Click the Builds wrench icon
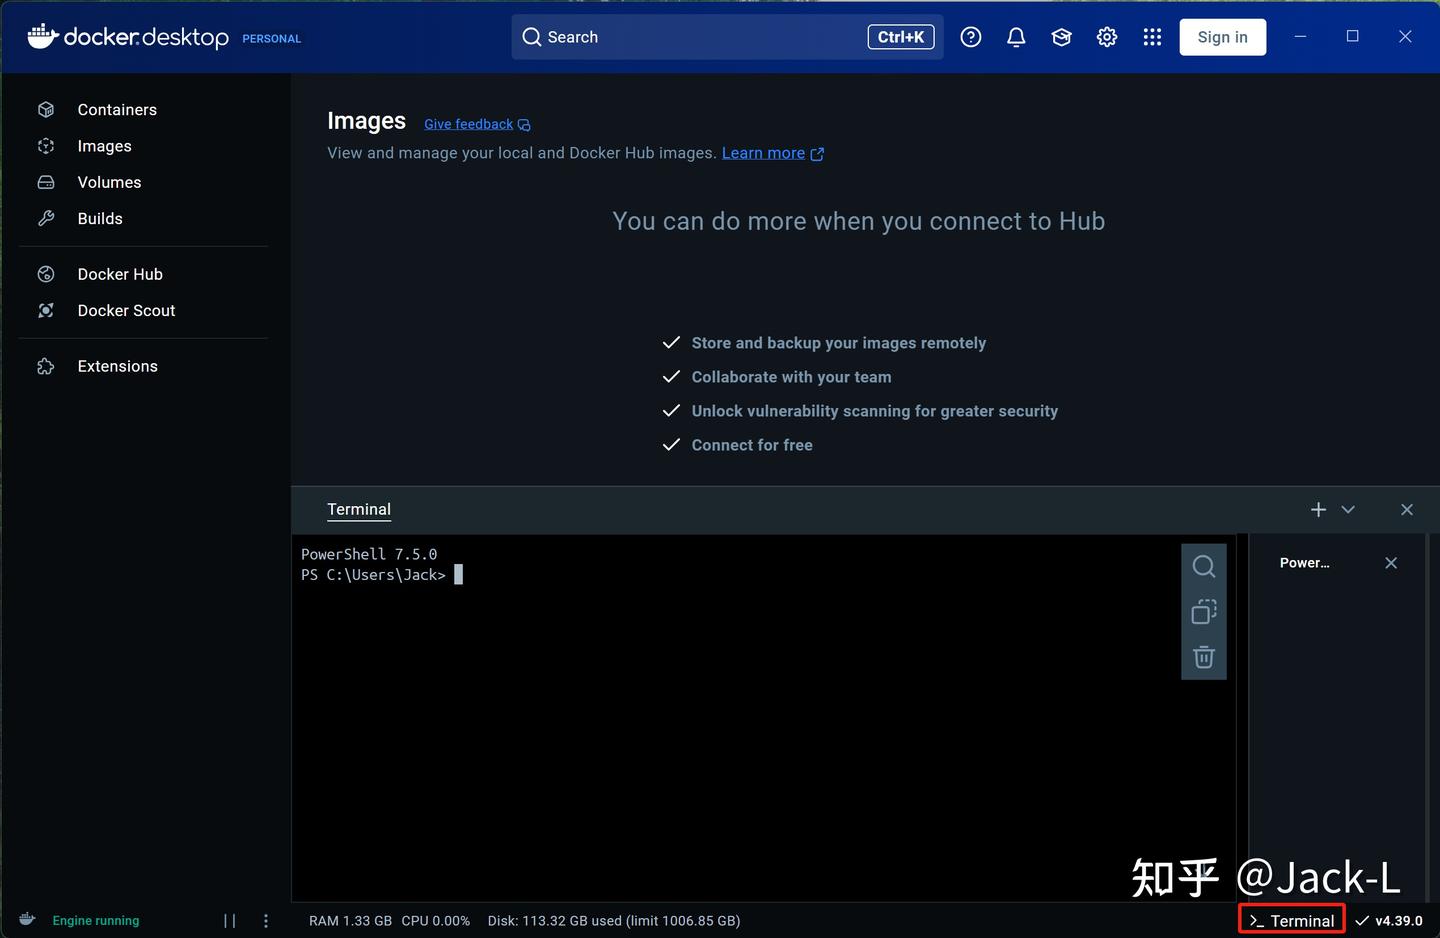 pyautogui.click(x=46, y=218)
